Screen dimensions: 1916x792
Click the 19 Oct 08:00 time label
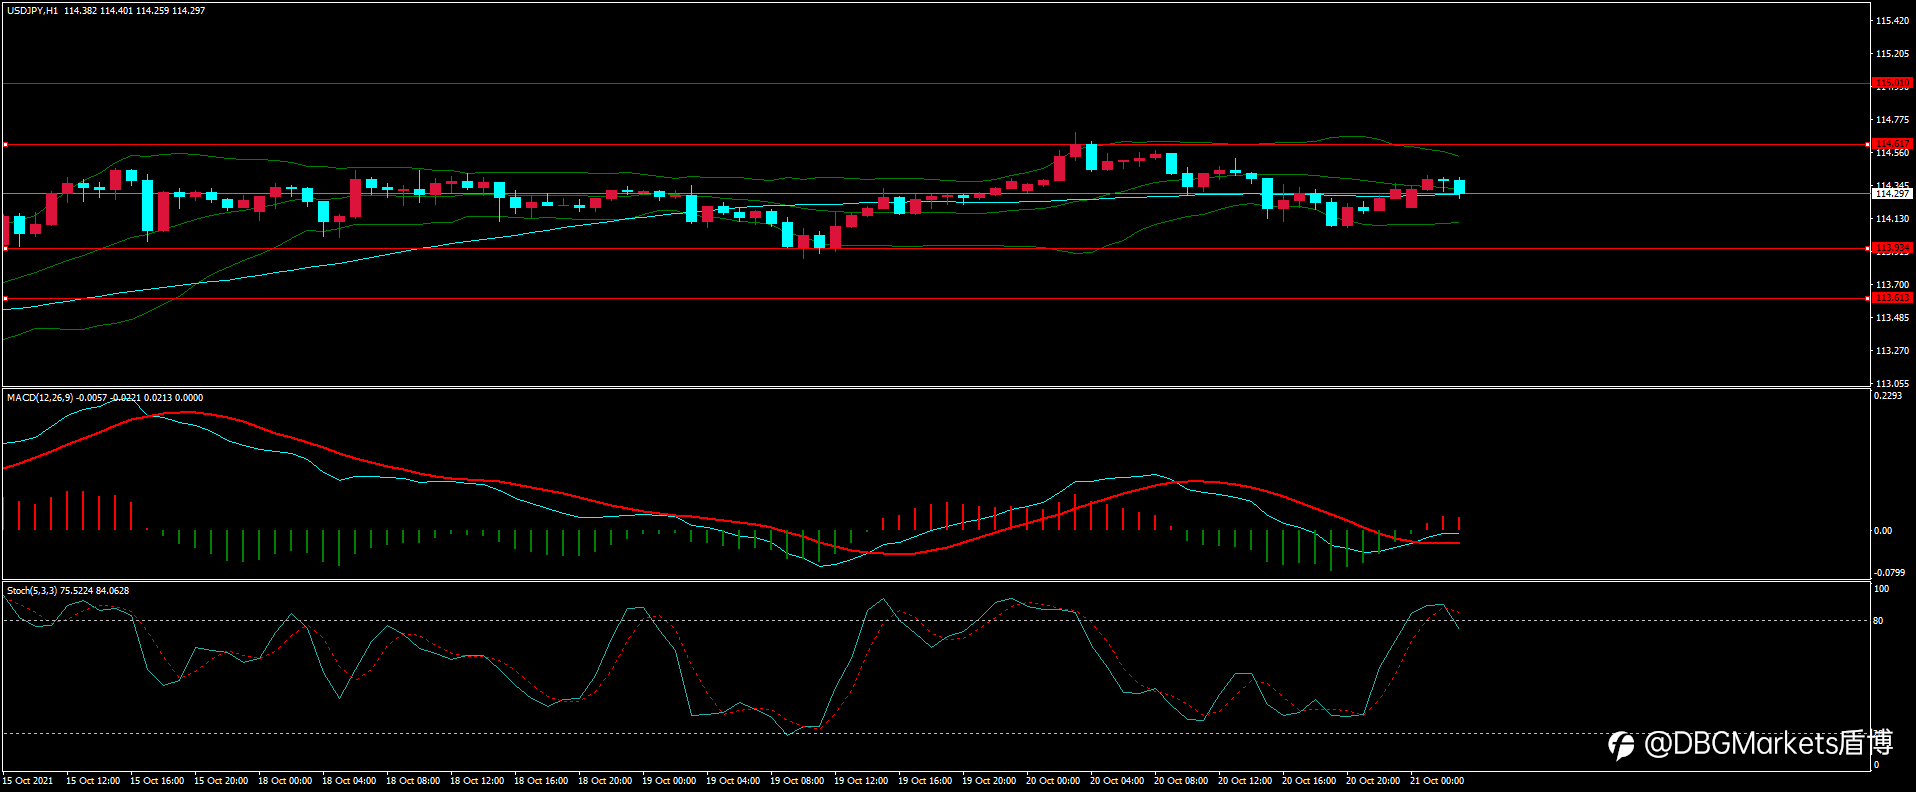click(x=797, y=781)
